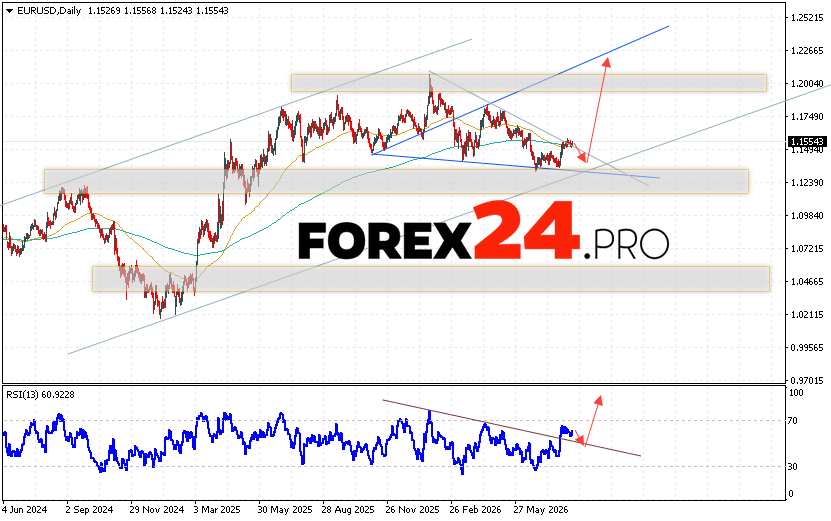Open the EURUSD chart menu triangle
The image size is (831, 521).
[x=10, y=11]
